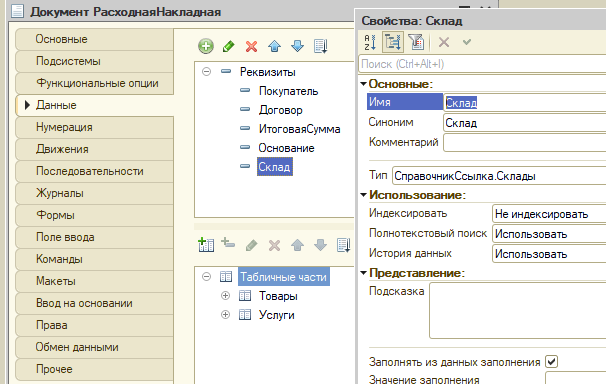The image size is (606, 384).
Task: Switch to the Движения tab
Action: 95,149
